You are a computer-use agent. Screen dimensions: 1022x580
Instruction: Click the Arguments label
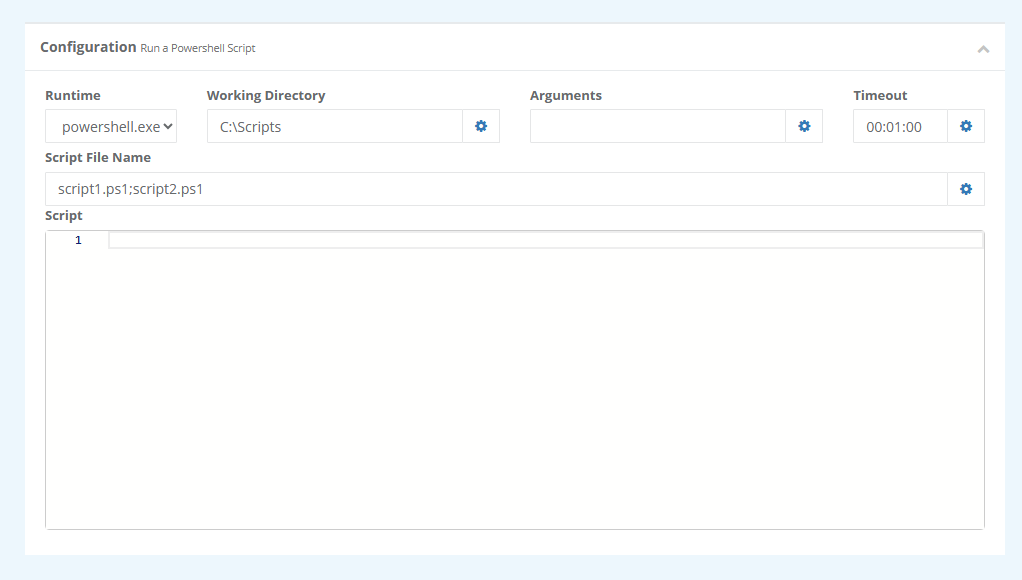click(x=566, y=95)
